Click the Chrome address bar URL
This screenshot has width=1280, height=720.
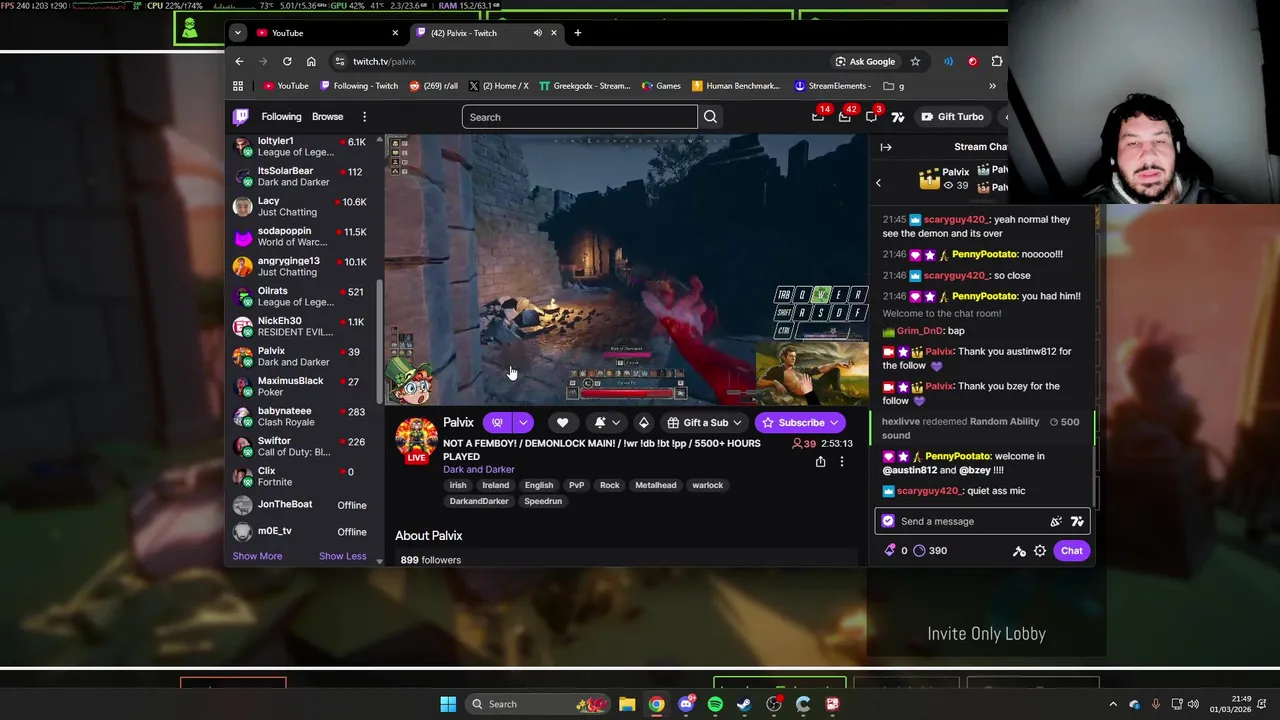click(x=384, y=62)
